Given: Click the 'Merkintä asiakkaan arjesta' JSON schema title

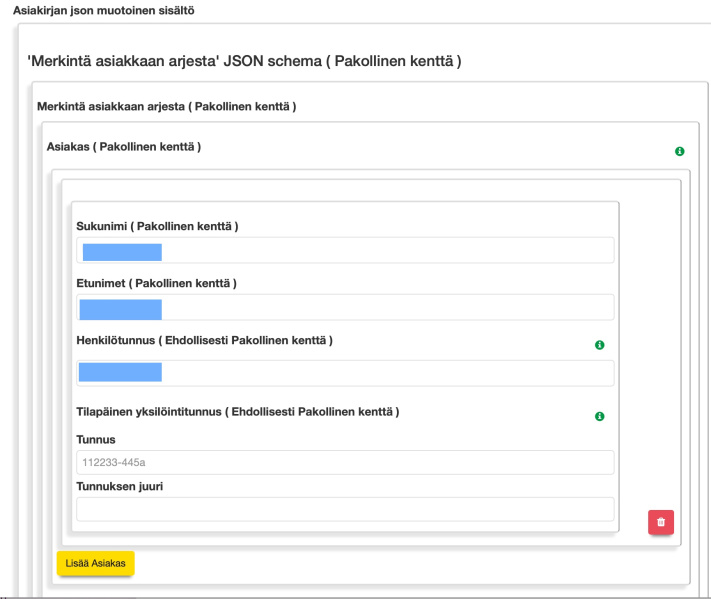Looking at the screenshot, I should pyautogui.click(x=244, y=61).
